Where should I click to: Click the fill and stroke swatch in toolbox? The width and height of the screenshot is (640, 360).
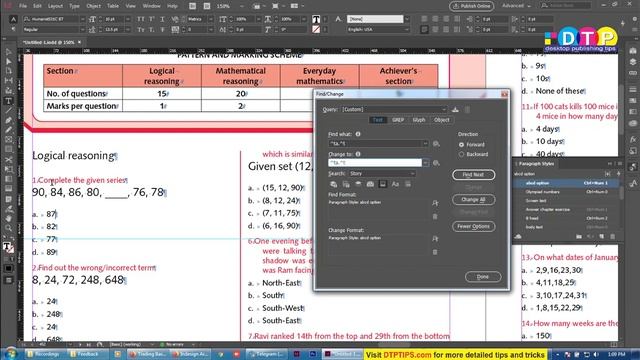click(x=9, y=247)
